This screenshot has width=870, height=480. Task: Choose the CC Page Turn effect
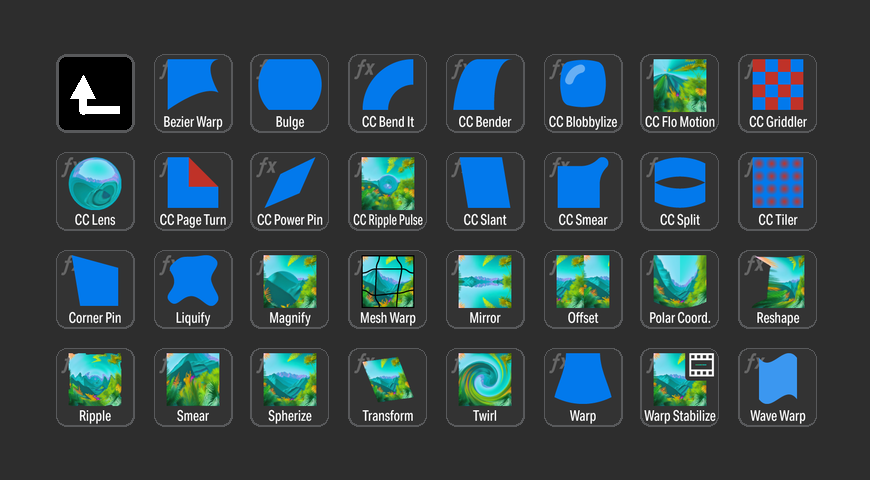(x=193, y=191)
